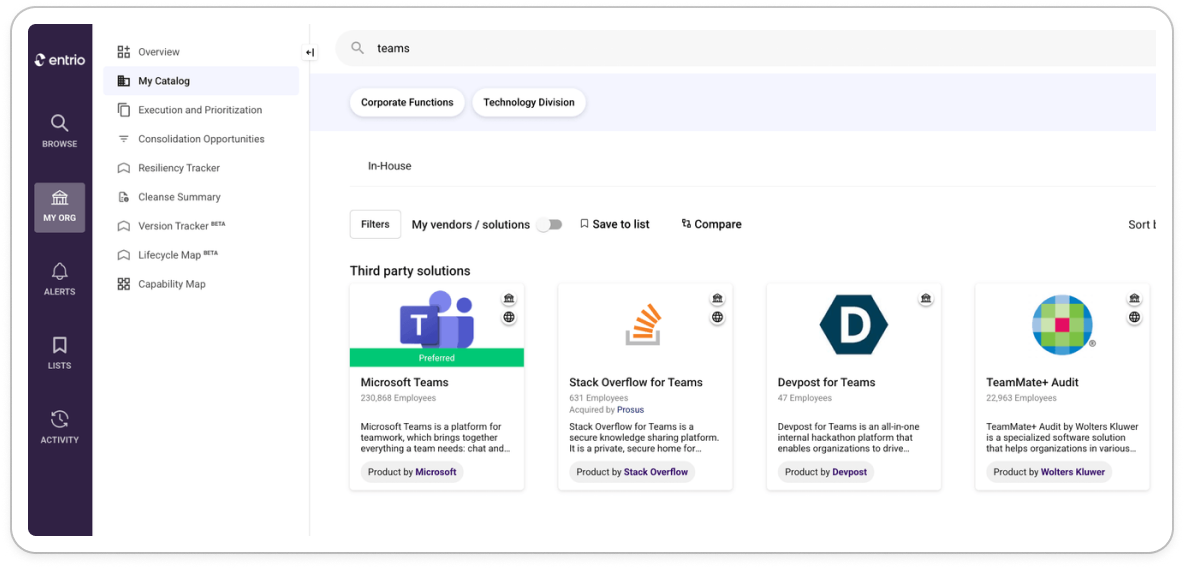Click globe icon on Stack Overflow card

(717, 317)
